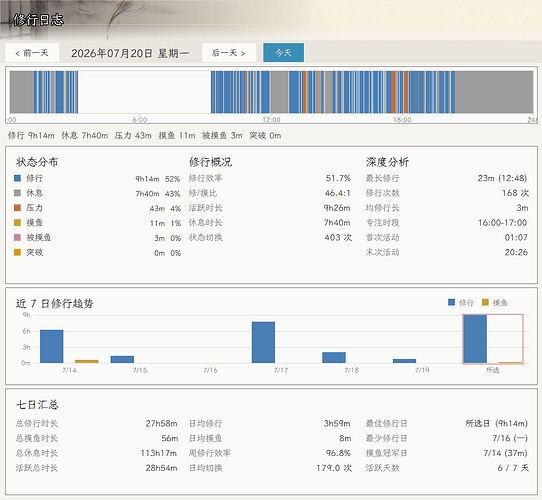The image size is (542, 500).
Task: Click the 最佳修行日 value 所选日 (9h14m)
Action: tap(497, 424)
